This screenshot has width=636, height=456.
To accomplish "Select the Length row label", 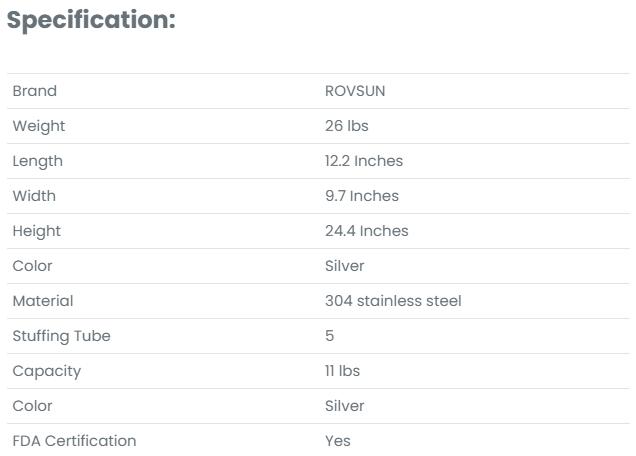I will point(38,161).
